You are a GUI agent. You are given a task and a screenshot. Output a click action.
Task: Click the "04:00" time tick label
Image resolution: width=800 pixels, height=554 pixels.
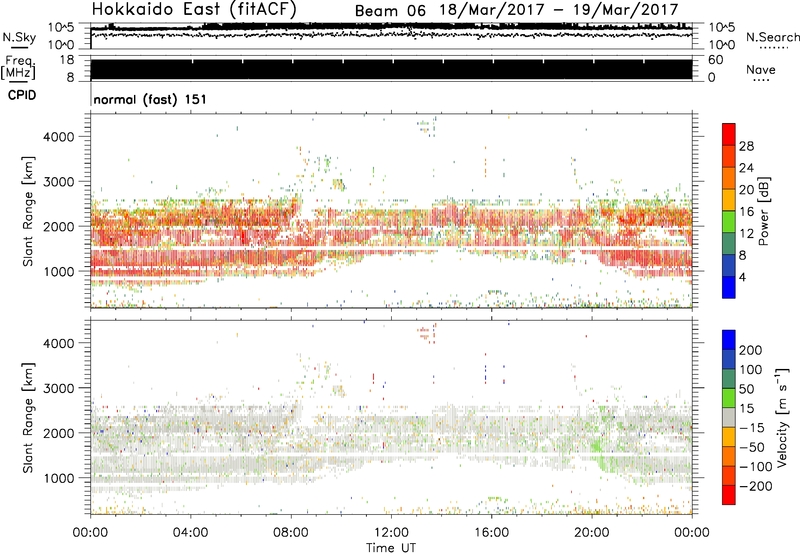click(x=190, y=533)
